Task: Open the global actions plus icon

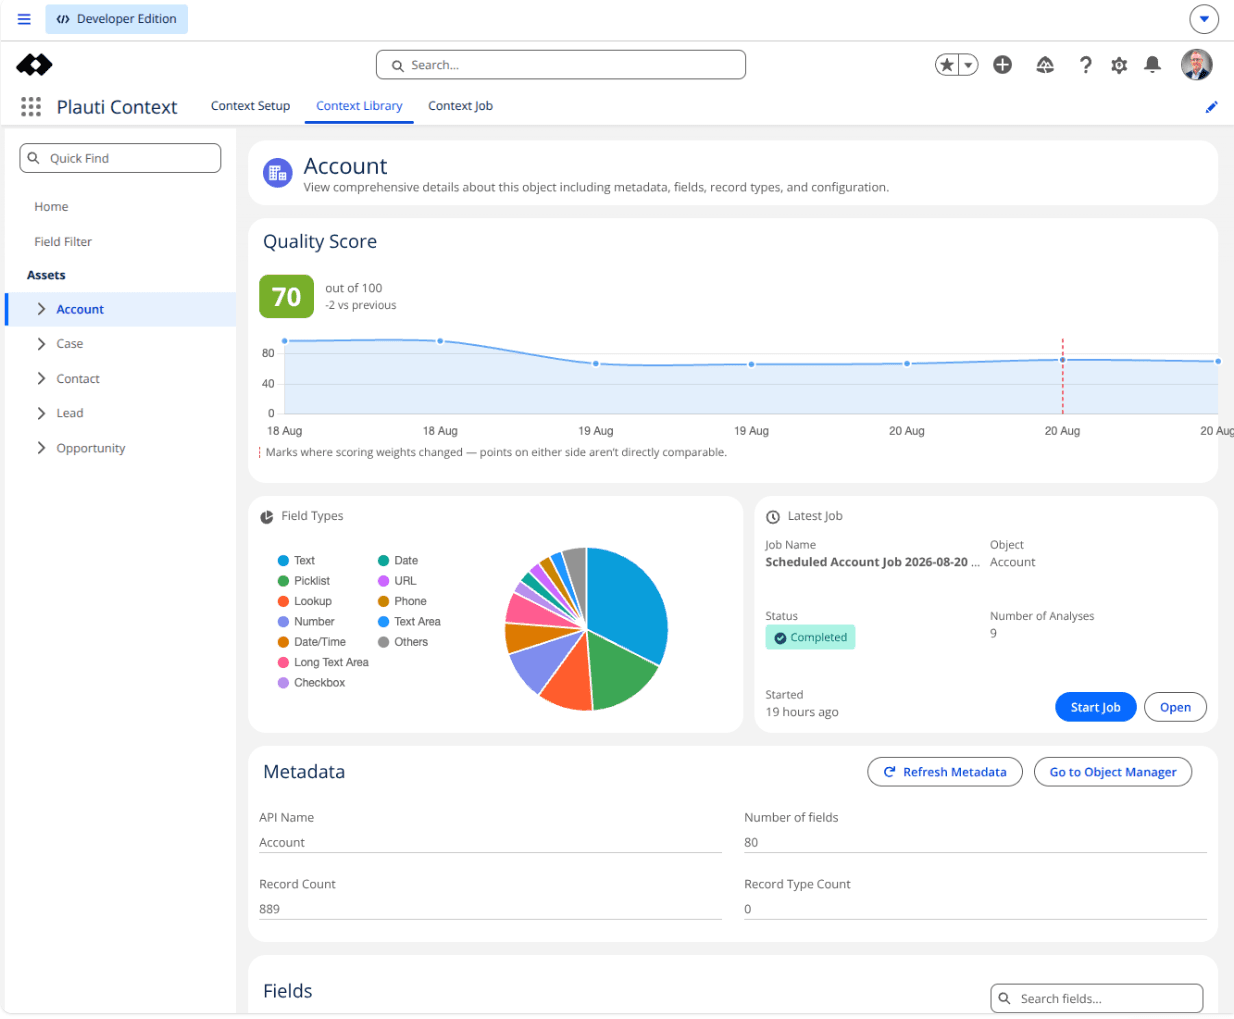Action: tap(1002, 65)
